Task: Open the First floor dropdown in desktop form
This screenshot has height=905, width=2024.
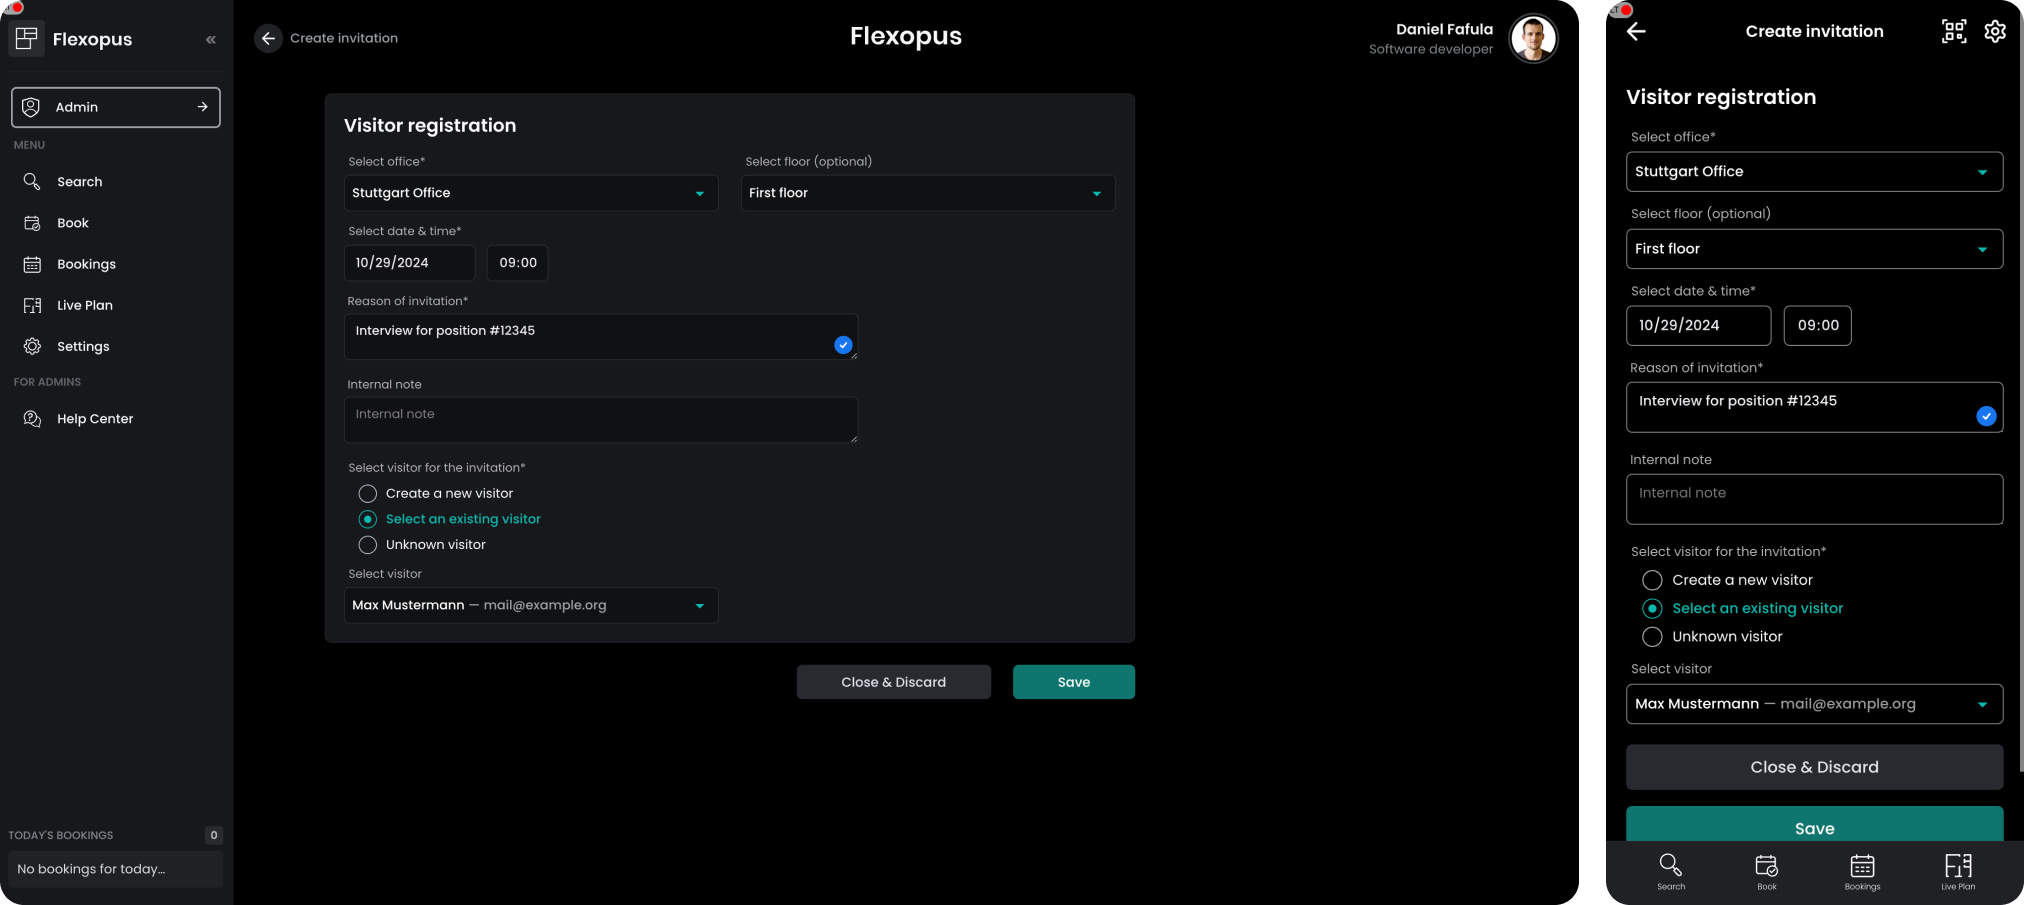Action: (x=927, y=193)
